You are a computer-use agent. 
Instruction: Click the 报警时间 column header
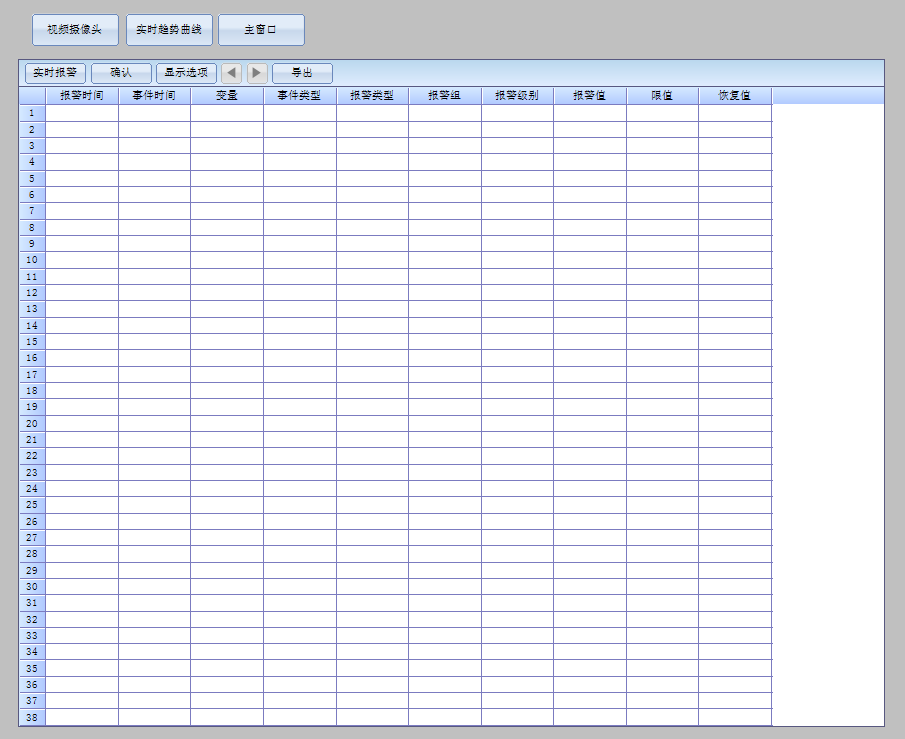tap(82, 96)
